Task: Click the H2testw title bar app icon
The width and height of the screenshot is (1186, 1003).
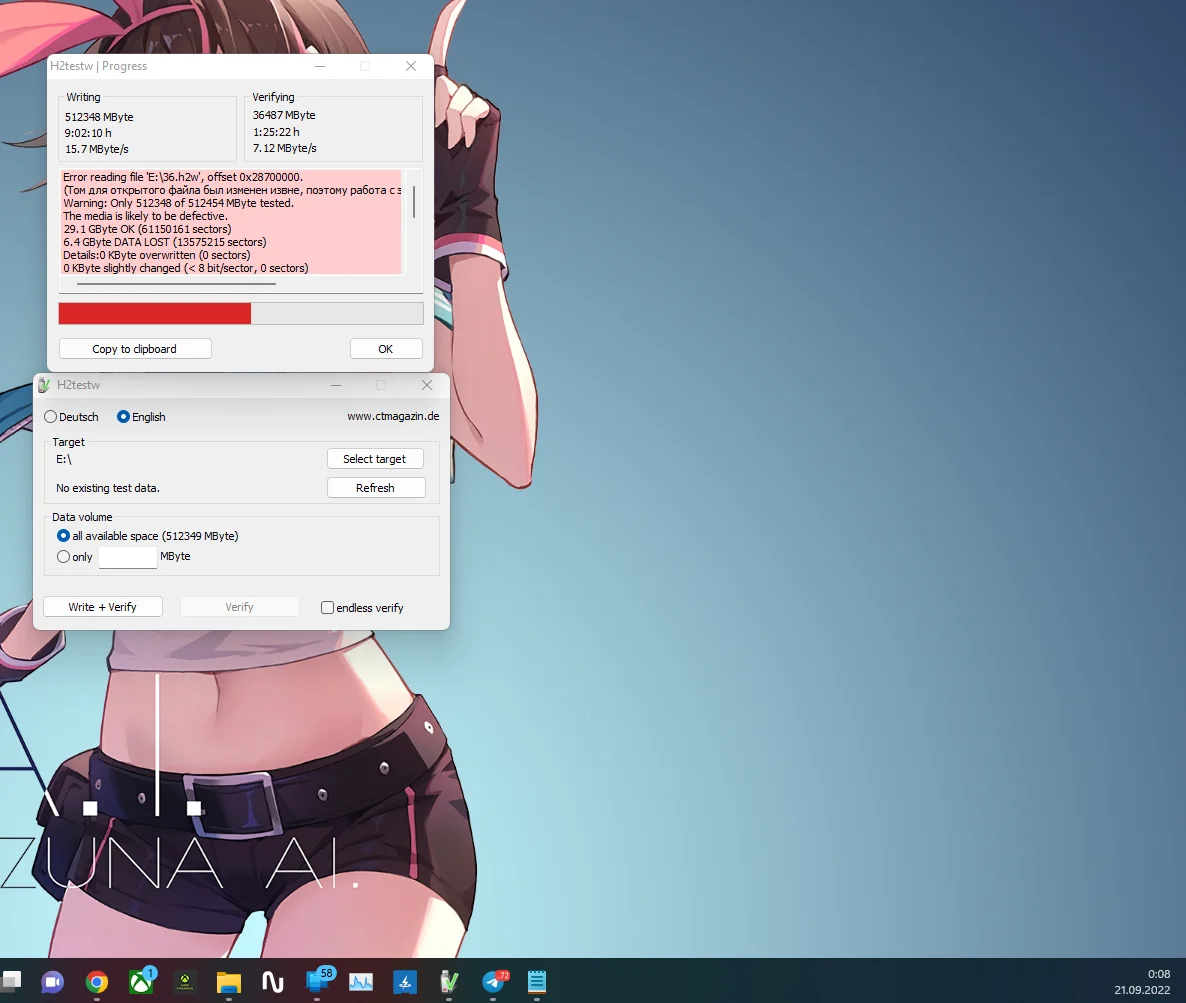Action: tap(45, 385)
